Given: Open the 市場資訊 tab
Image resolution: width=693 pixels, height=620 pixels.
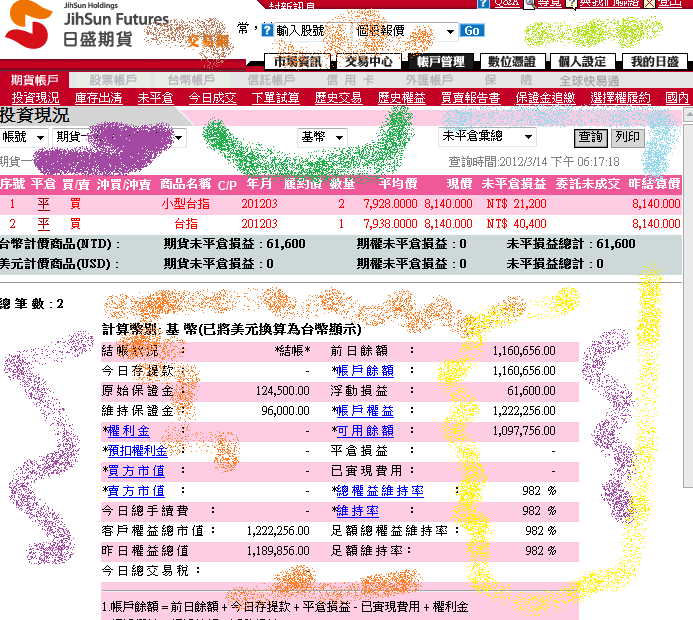Looking at the screenshot, I should click(x=297, y=61).
